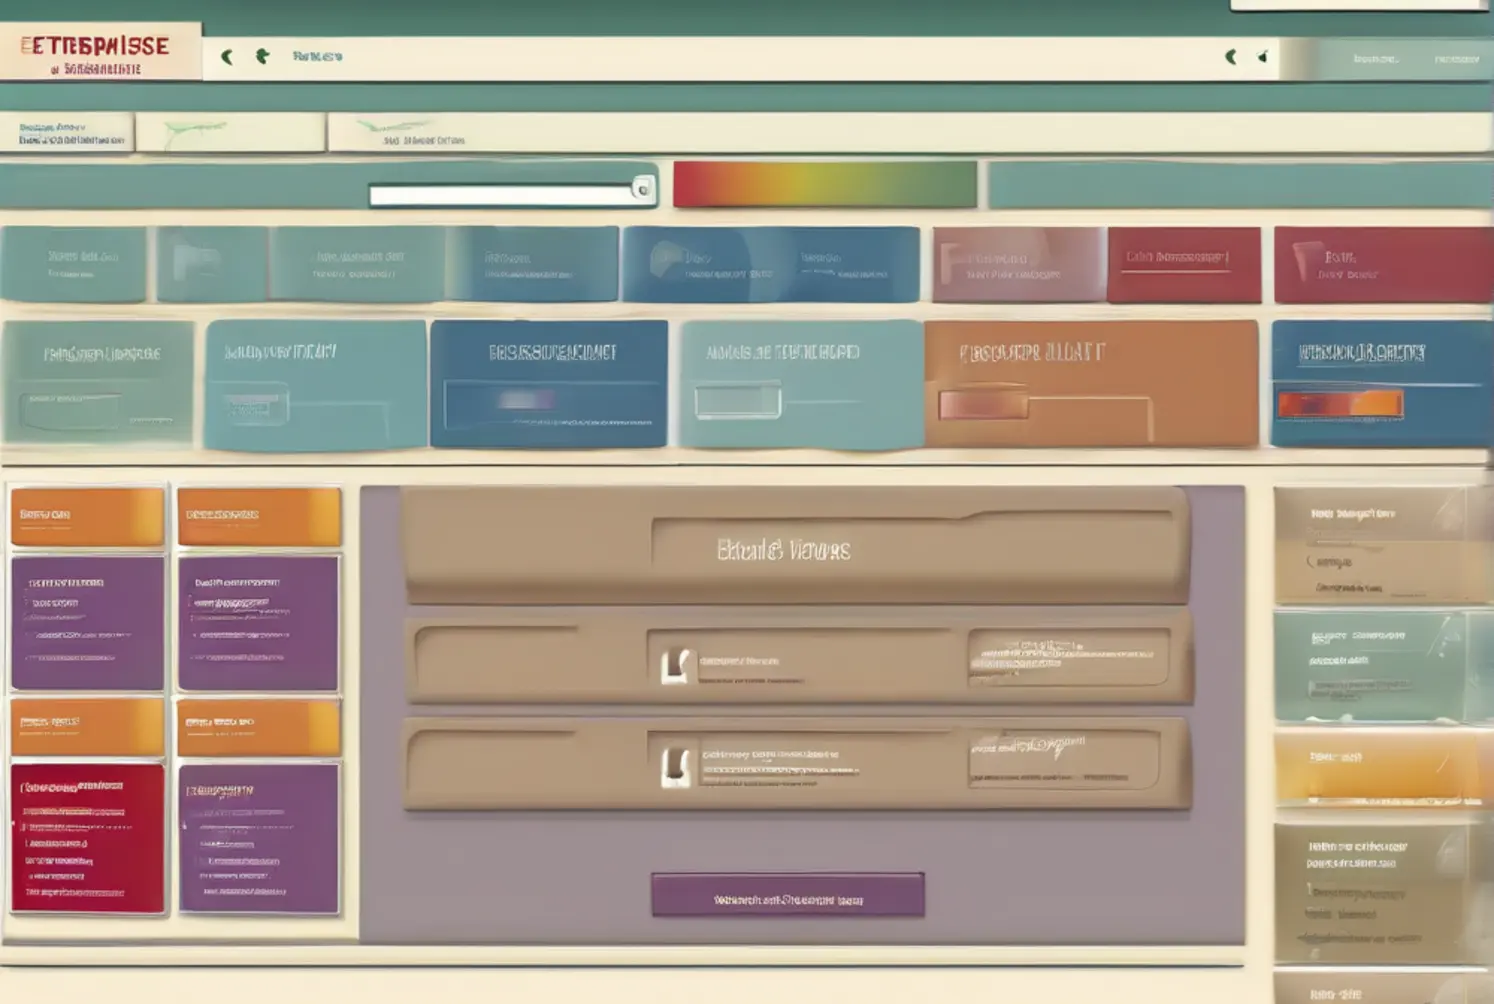Click the second arrow icon beside the back arrow
The image size is (1494, 1004).
click(262, 56)
